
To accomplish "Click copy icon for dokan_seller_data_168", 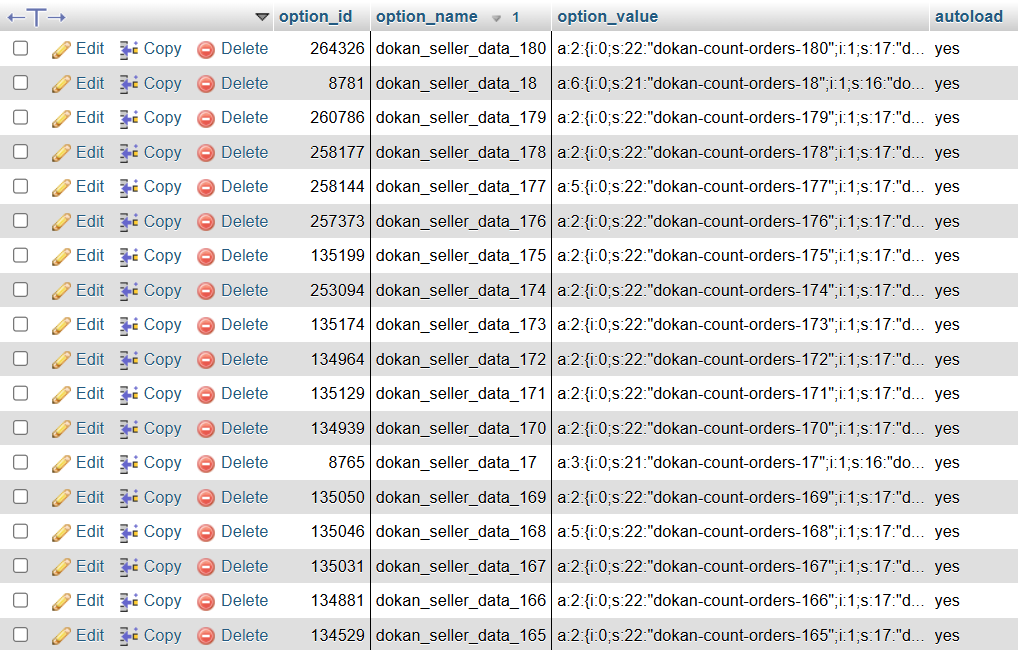I will tap(129, 532).
